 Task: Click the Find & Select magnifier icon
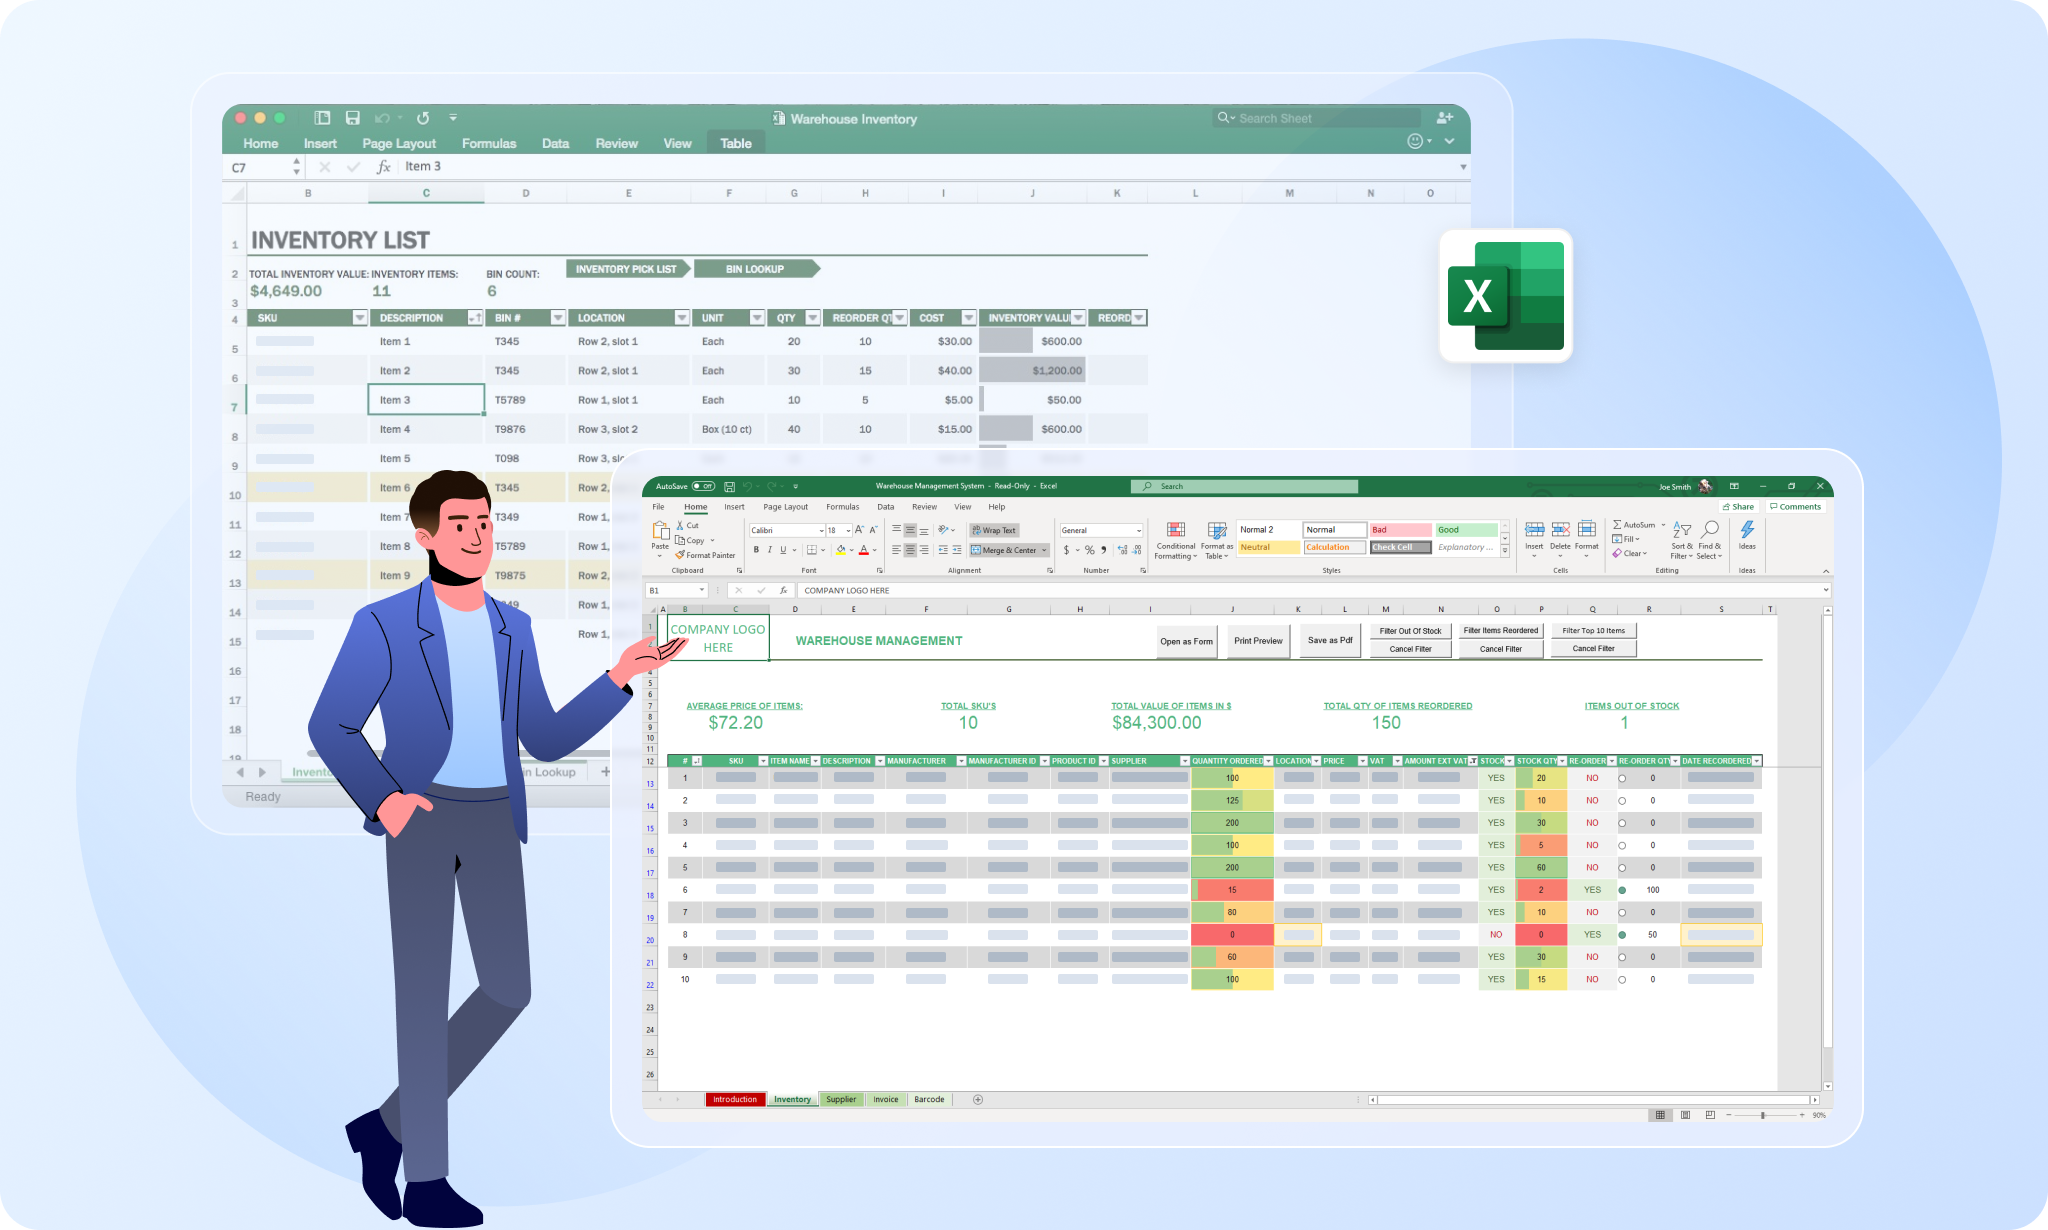tap(1711, 529)
